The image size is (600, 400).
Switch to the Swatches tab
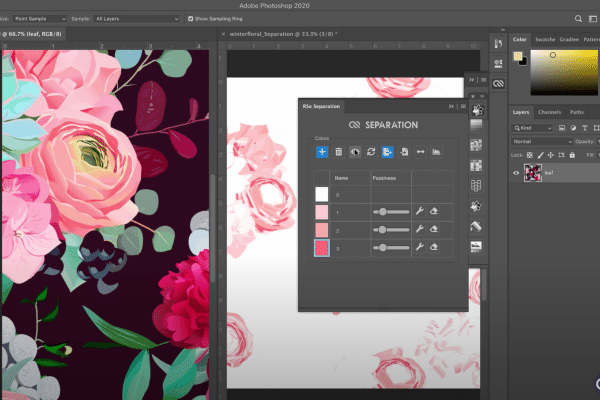pos(544,40)
